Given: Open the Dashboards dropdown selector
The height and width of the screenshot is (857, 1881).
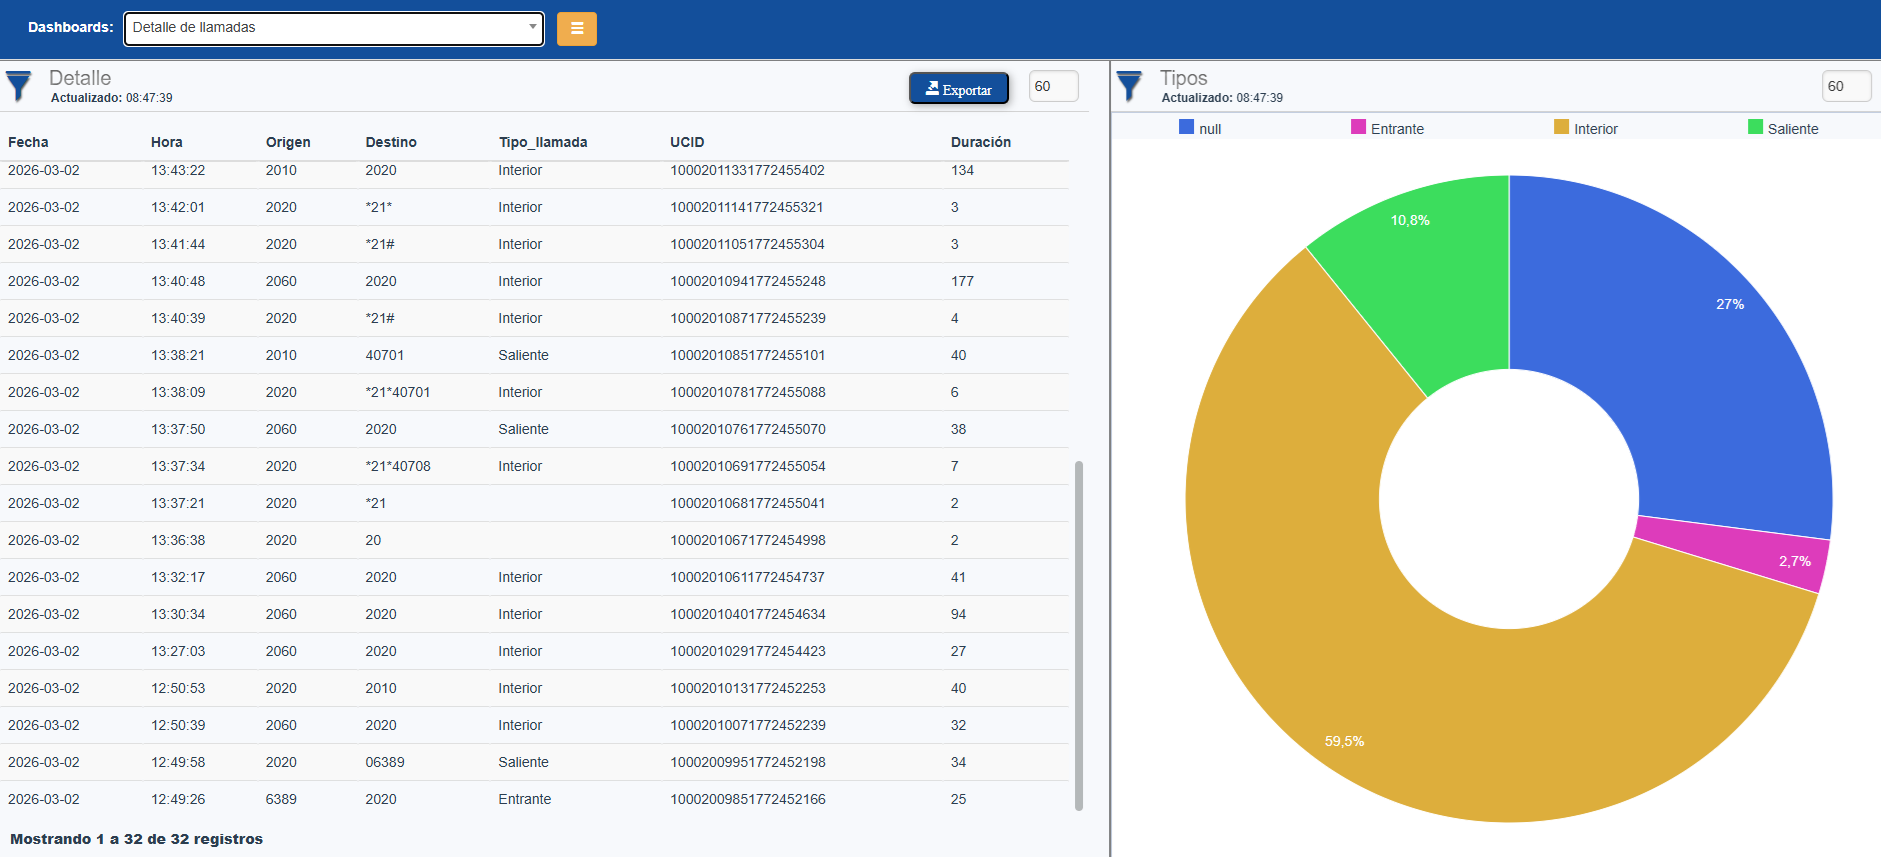Looking at the screenshot, I should tap(333, 28).
